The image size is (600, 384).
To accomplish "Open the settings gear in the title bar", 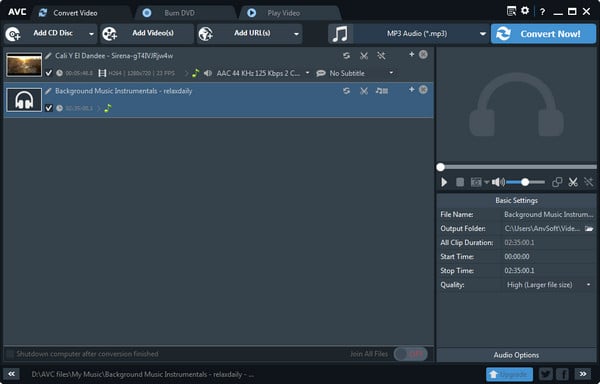I will (525, 11).
